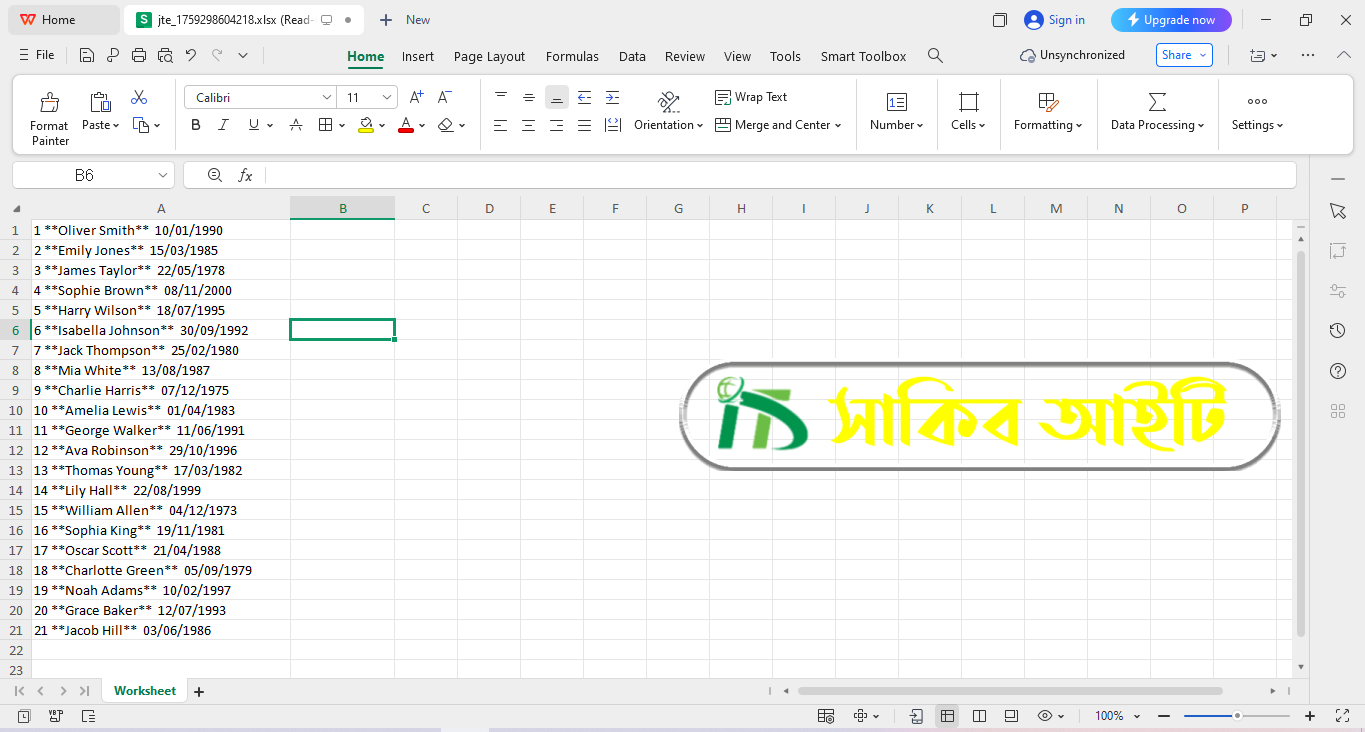Expand the Merge and Center dropdown
The height and width of the screenshot is (732, 1365).
(838, 125)
